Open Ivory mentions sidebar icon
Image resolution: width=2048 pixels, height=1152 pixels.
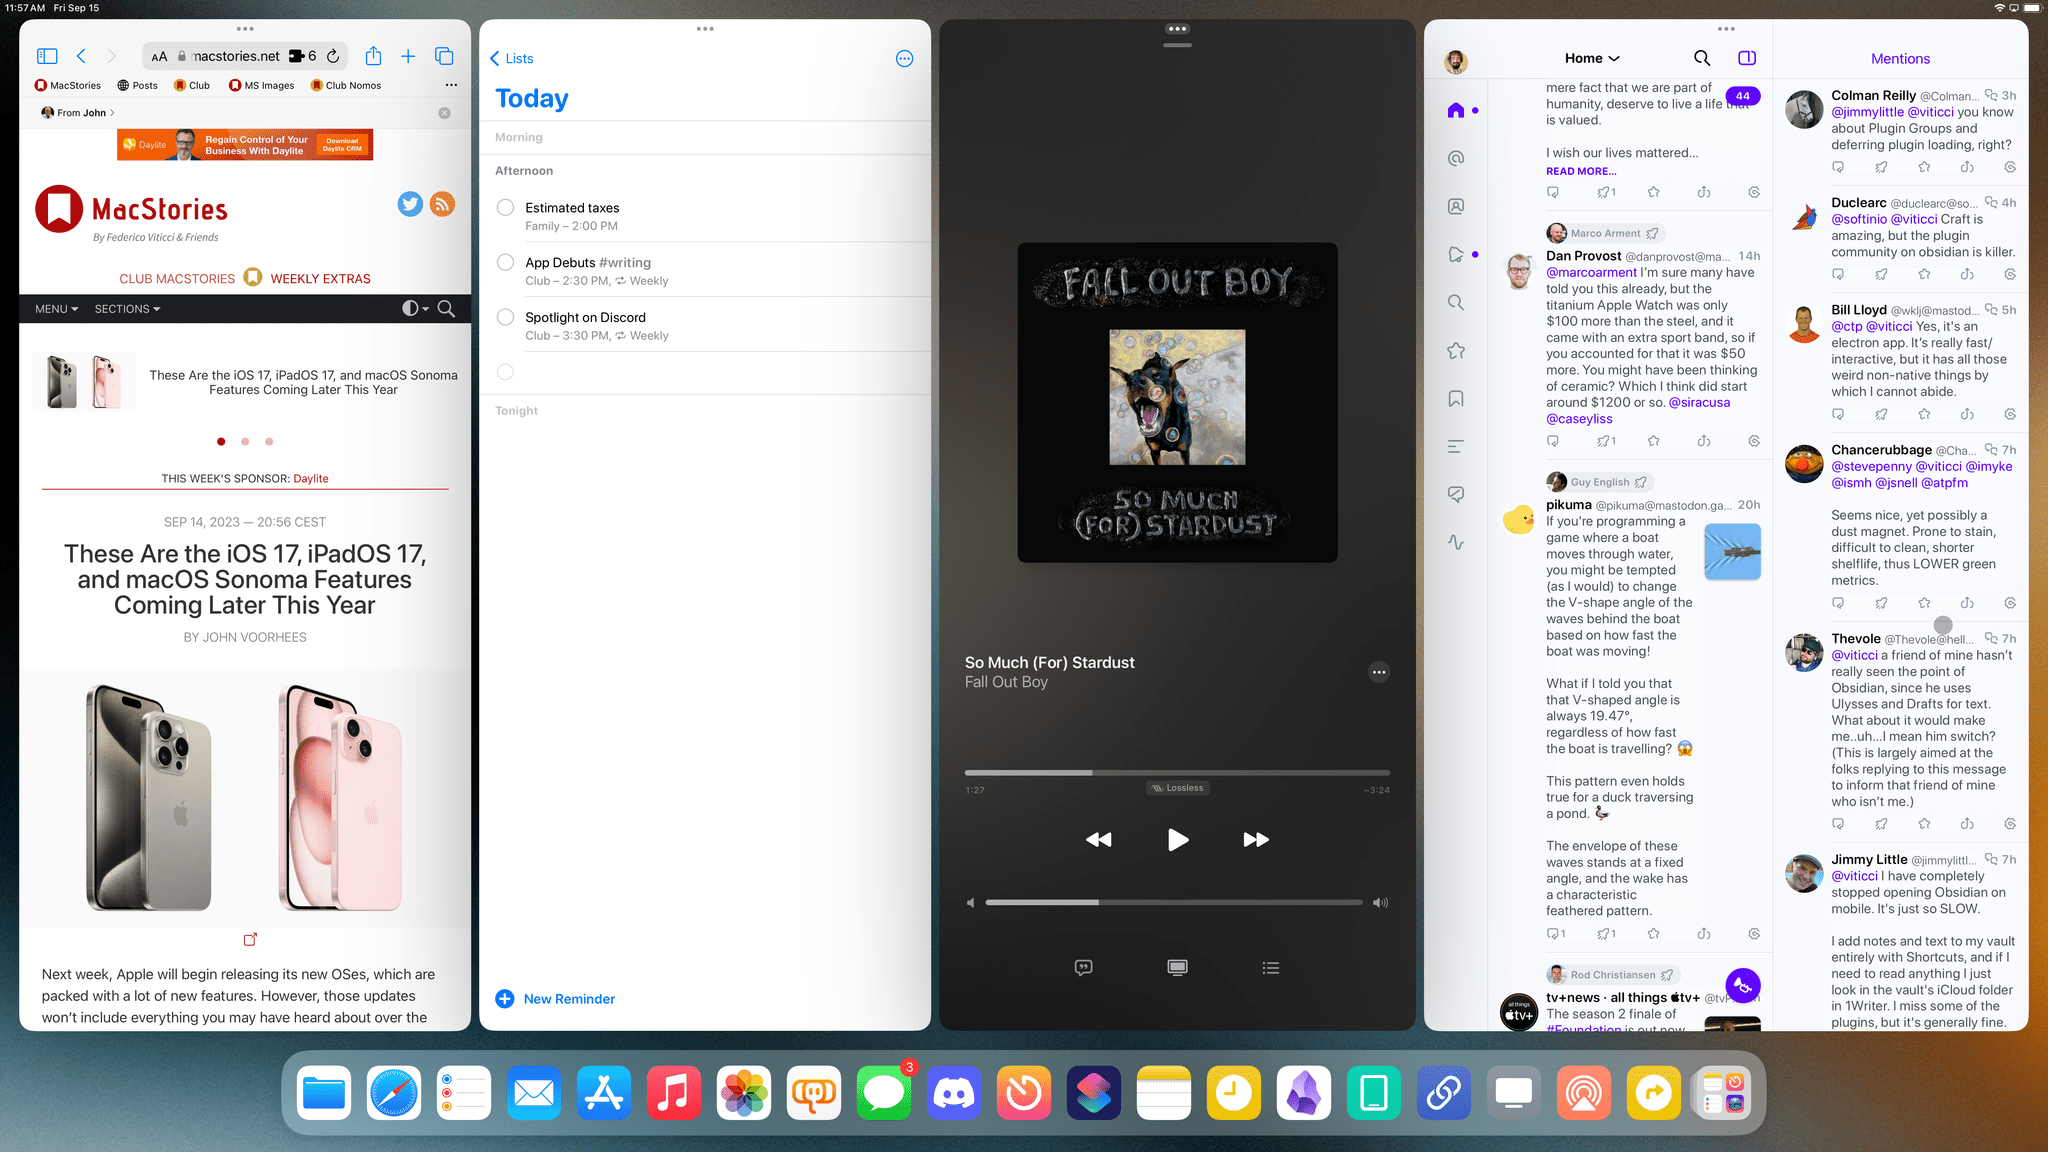coord(1456,158)
